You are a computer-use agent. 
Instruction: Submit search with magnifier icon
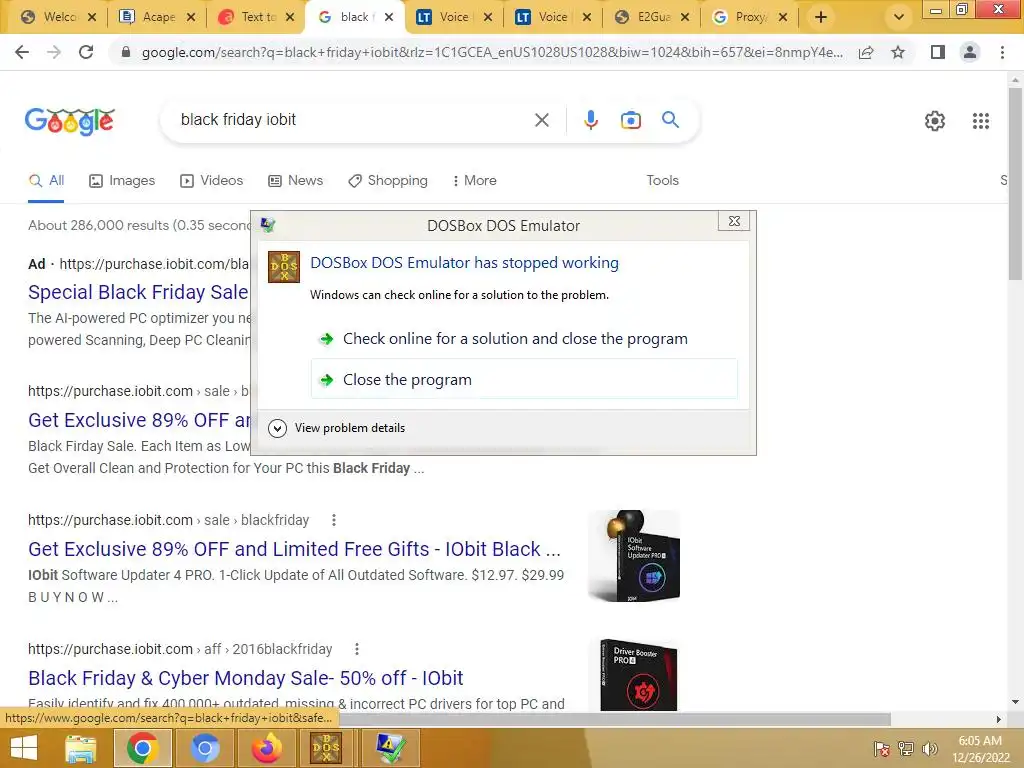tap(670, 120)
